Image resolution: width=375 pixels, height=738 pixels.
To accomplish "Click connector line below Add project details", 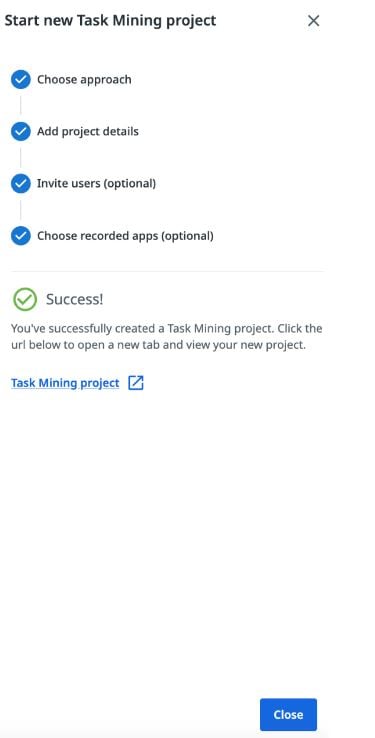I will coord(21,158).
